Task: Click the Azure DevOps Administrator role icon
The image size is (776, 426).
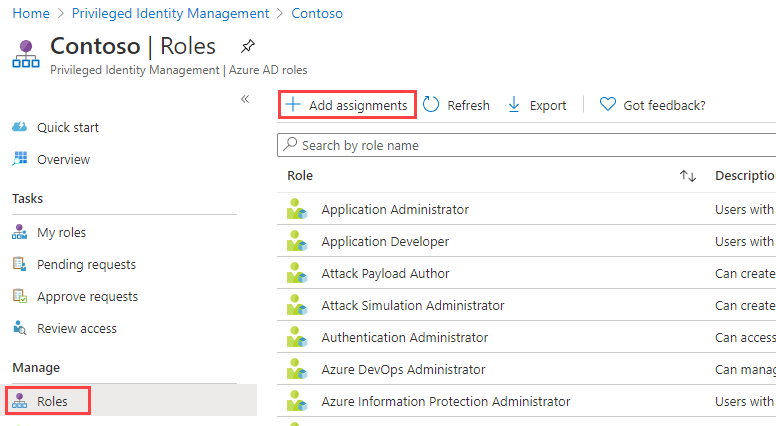Action: tap(297, 369)
